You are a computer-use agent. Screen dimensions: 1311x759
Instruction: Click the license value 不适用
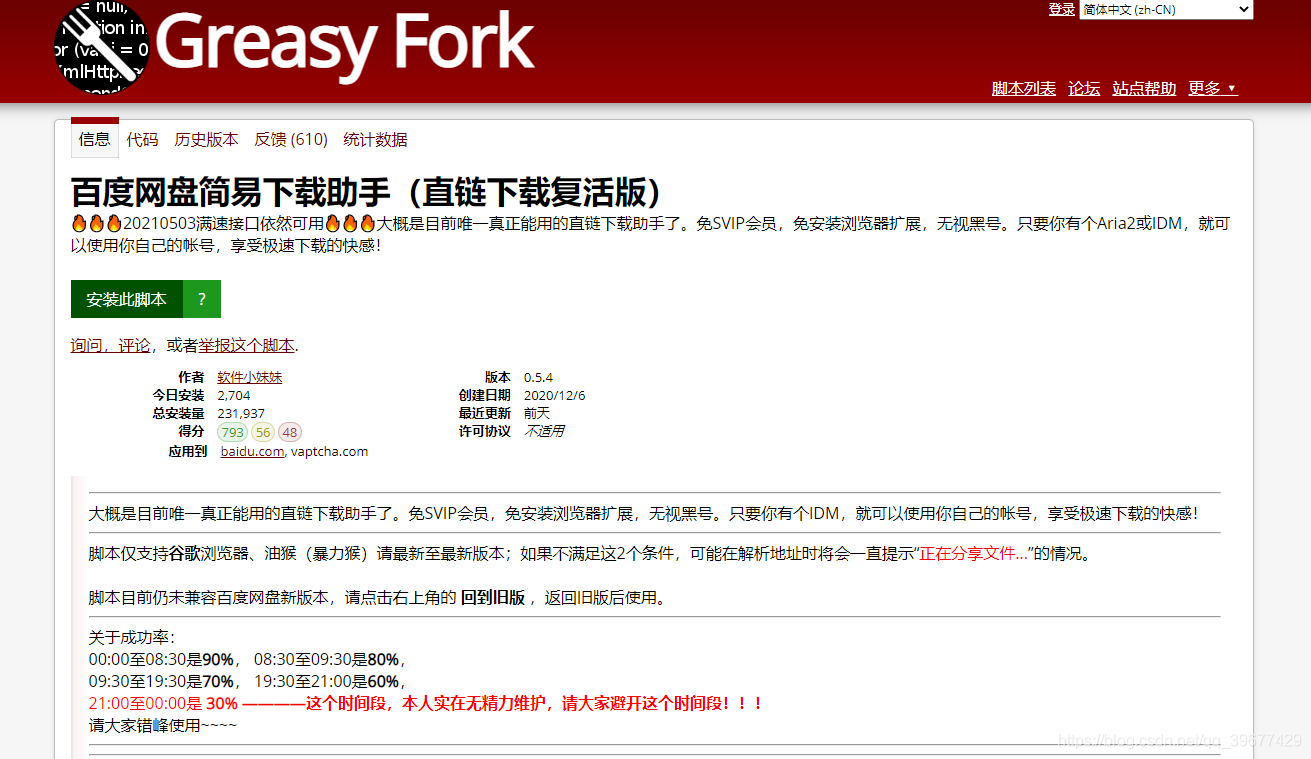coord(544,431)
